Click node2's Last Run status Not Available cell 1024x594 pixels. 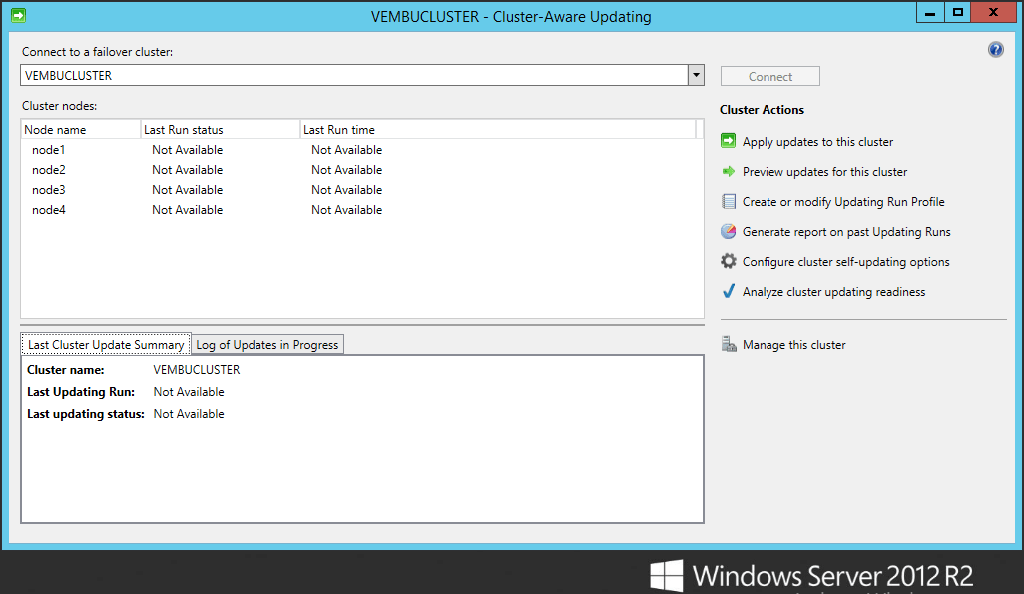pyautogui.click(x=187, y=170)
